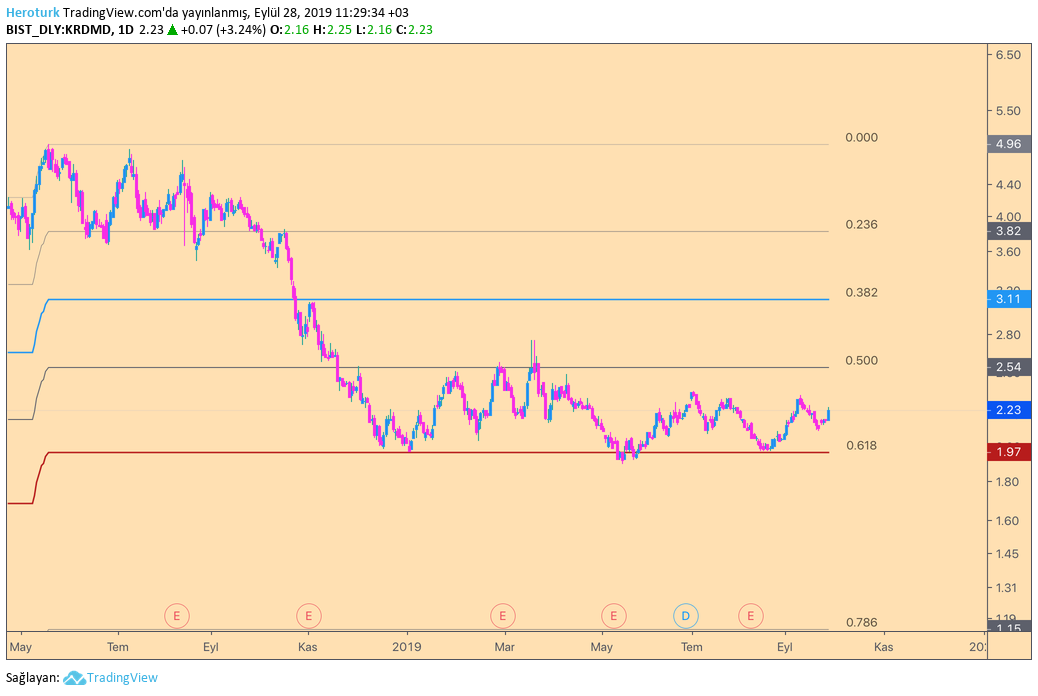Image resolution: width=1038 pixels, height=696 pixels.
Task: Click the 0.618 Fibonacci level label
Action: pos(861,446)
